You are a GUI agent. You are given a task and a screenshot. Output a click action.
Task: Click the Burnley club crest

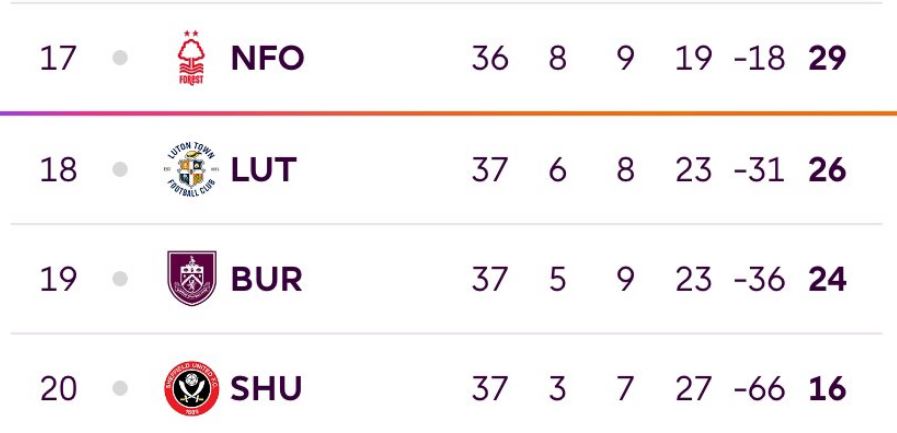click(192, 279)
